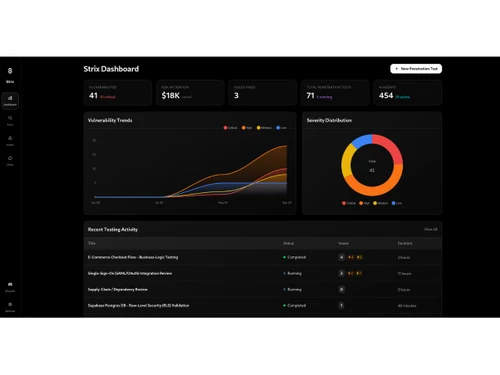The image size is (500, 375).
Task: Click the View All link in Recent Testing Activity
Action: [x=431, y=229]
